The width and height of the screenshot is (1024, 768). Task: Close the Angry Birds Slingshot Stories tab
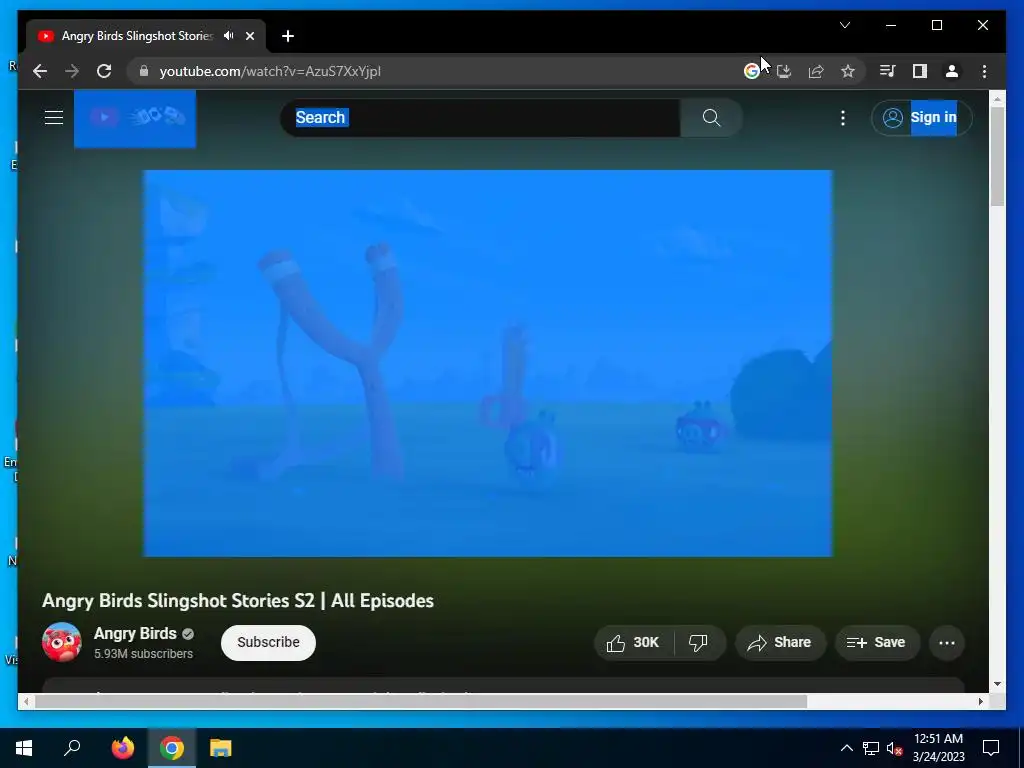pos(249,36)
